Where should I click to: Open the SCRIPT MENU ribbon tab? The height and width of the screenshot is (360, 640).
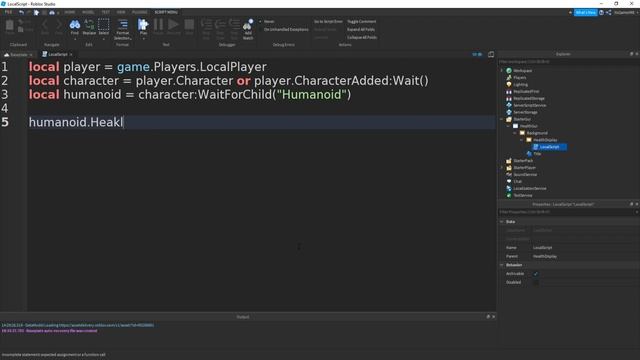coord(166,12)
